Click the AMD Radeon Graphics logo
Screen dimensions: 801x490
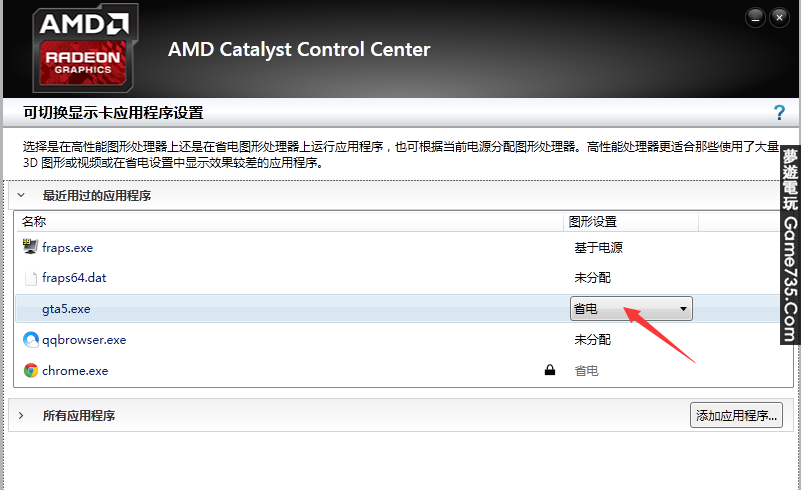[85, 49]
